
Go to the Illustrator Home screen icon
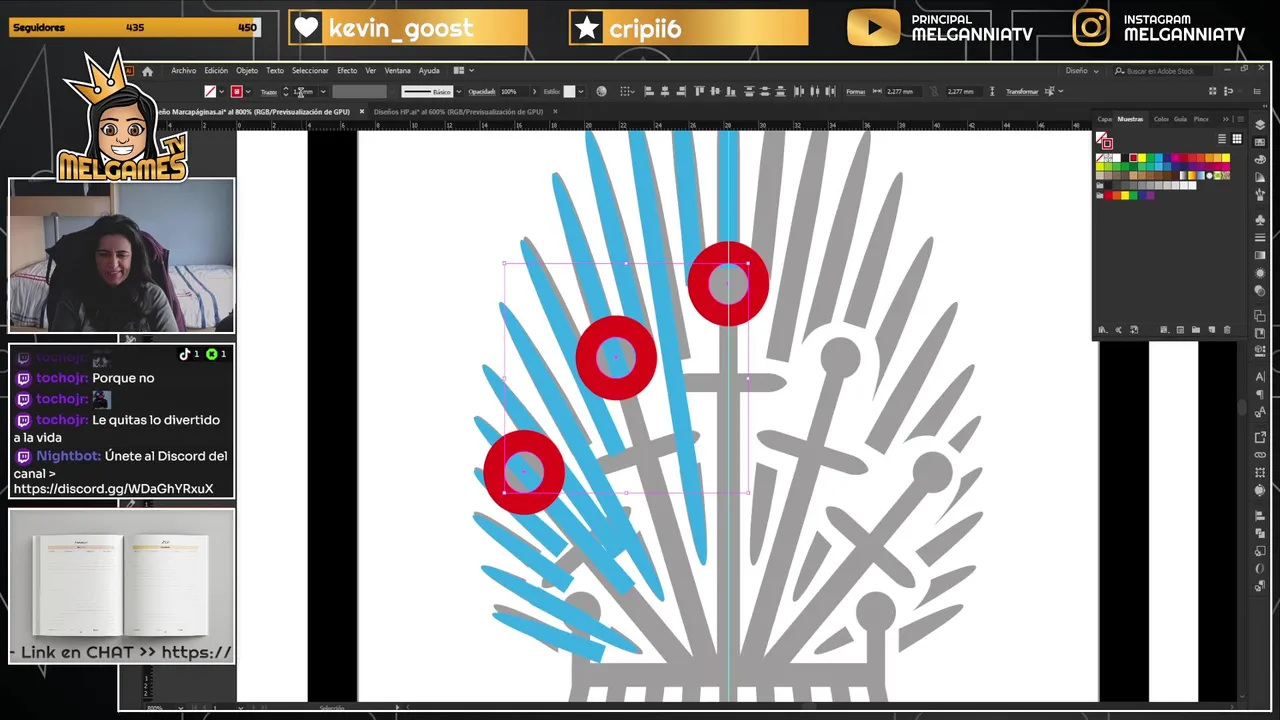(x=147, y=71)
